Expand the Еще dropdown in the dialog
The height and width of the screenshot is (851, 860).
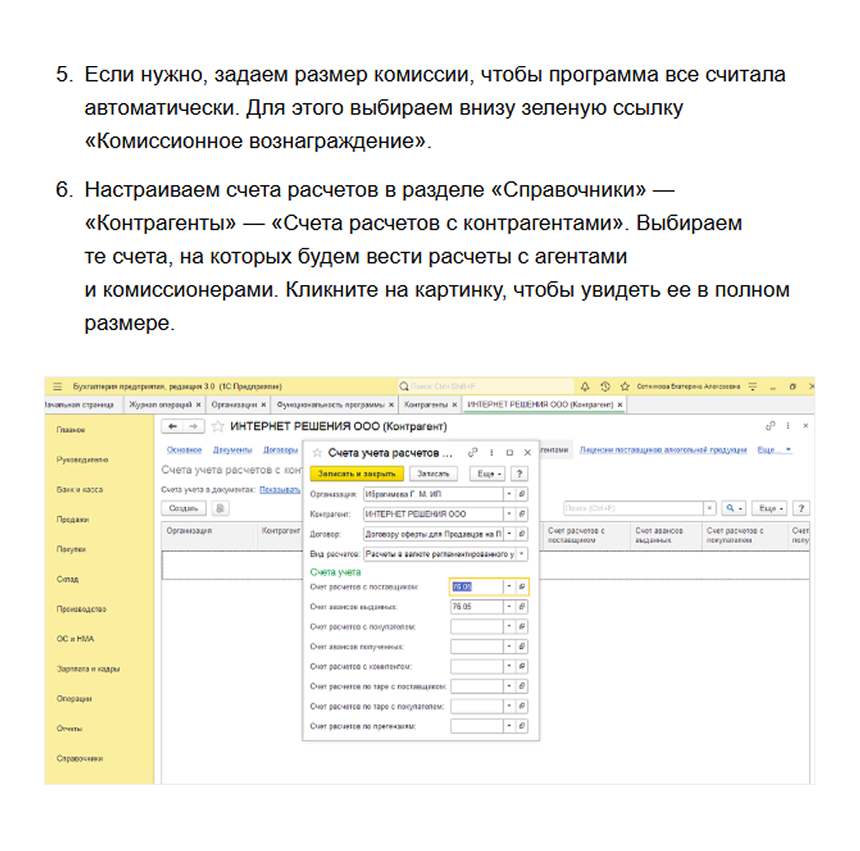click(x=486, y=474)
